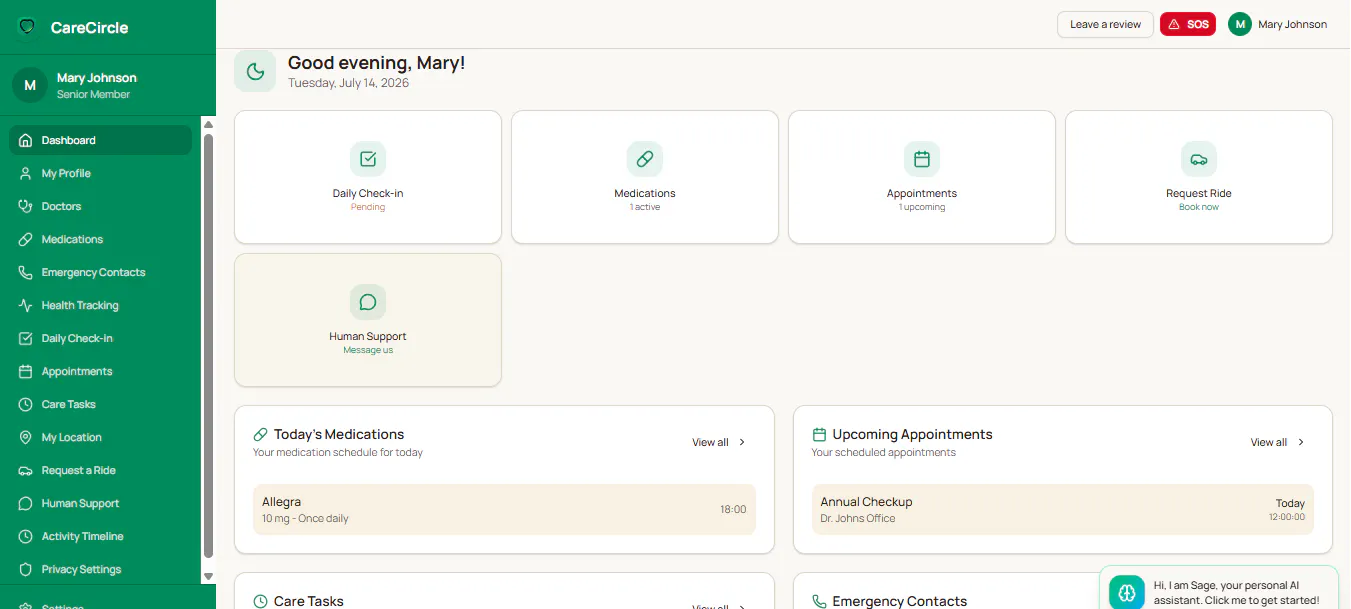Click the Privacy Settings shield icon
This screenshot has width=1351, height=609.
pos(26,569)
